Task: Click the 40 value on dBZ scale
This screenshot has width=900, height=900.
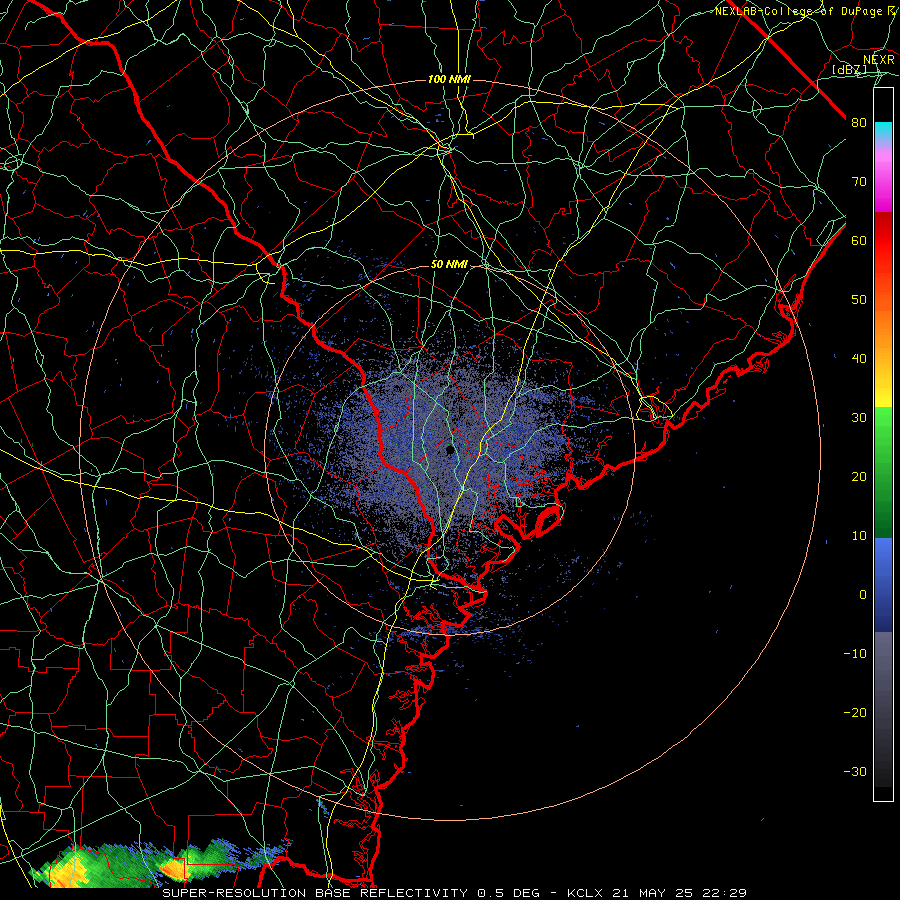Action: (859, 359)
